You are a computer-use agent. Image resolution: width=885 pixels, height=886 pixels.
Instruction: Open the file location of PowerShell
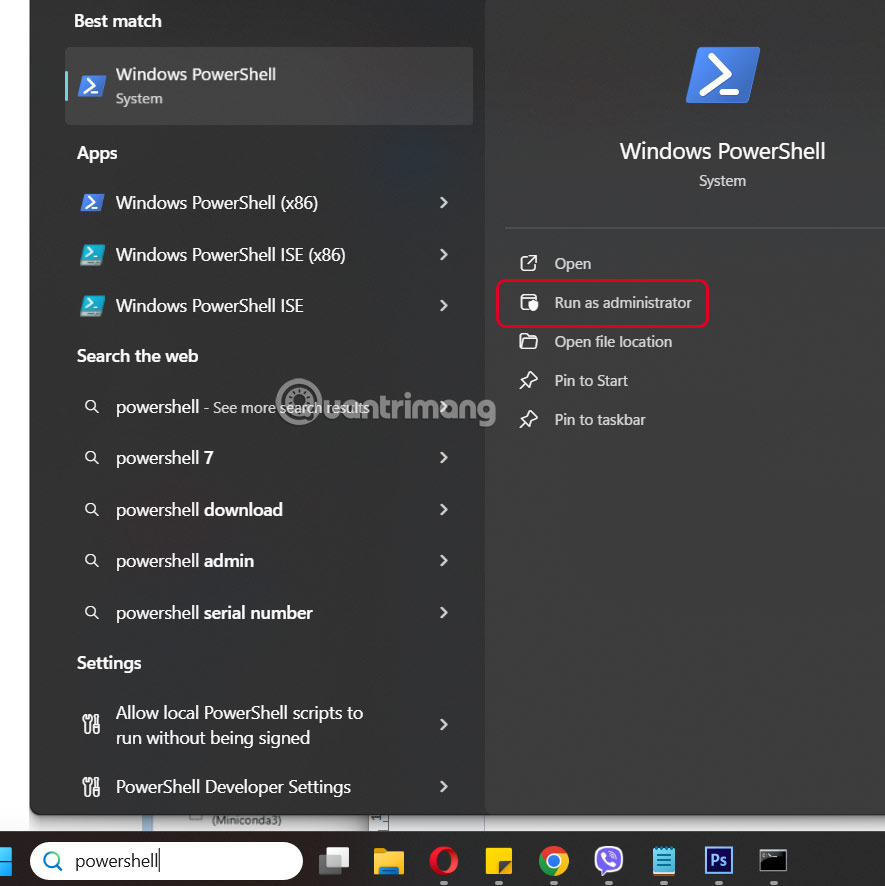pos(610,341)
